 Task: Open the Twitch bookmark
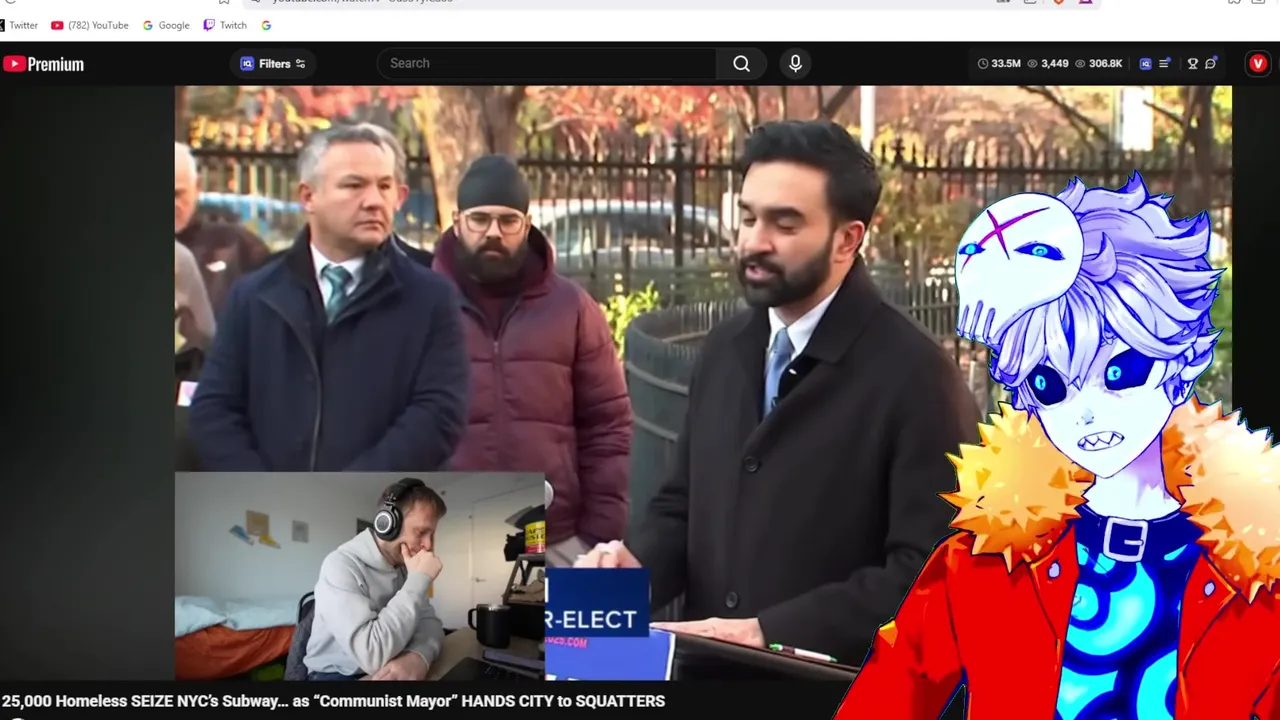click(225, 25)
